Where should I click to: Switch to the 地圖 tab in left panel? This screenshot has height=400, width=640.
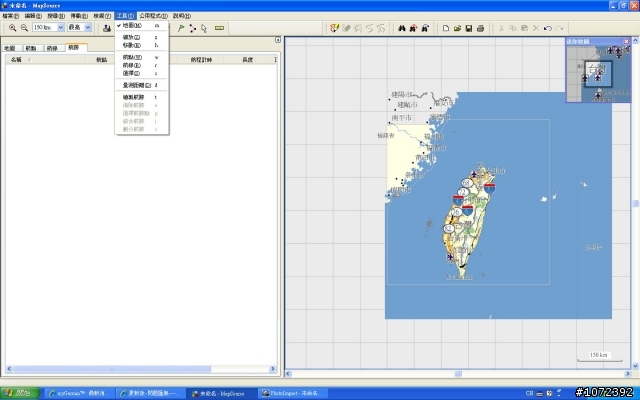[10, 48]
